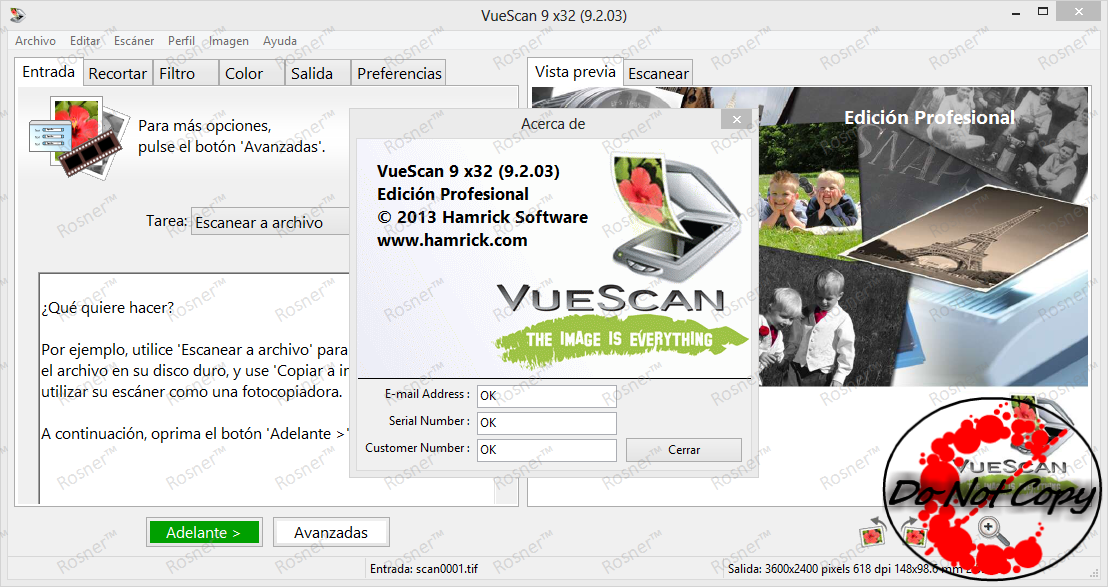Viewport: 1108px width, 587px height.
Task: Click the E-mail Address field
Action: (547, 396)
